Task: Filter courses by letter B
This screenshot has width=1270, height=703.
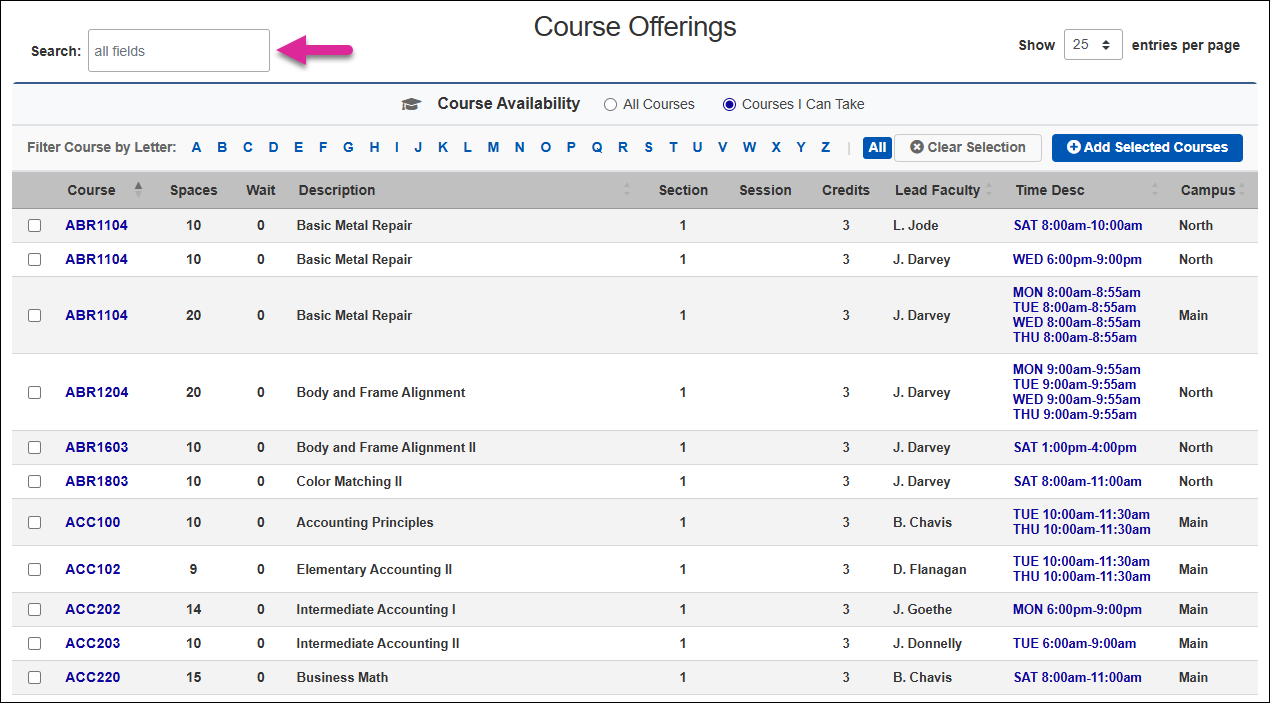Action: point(222,148)
